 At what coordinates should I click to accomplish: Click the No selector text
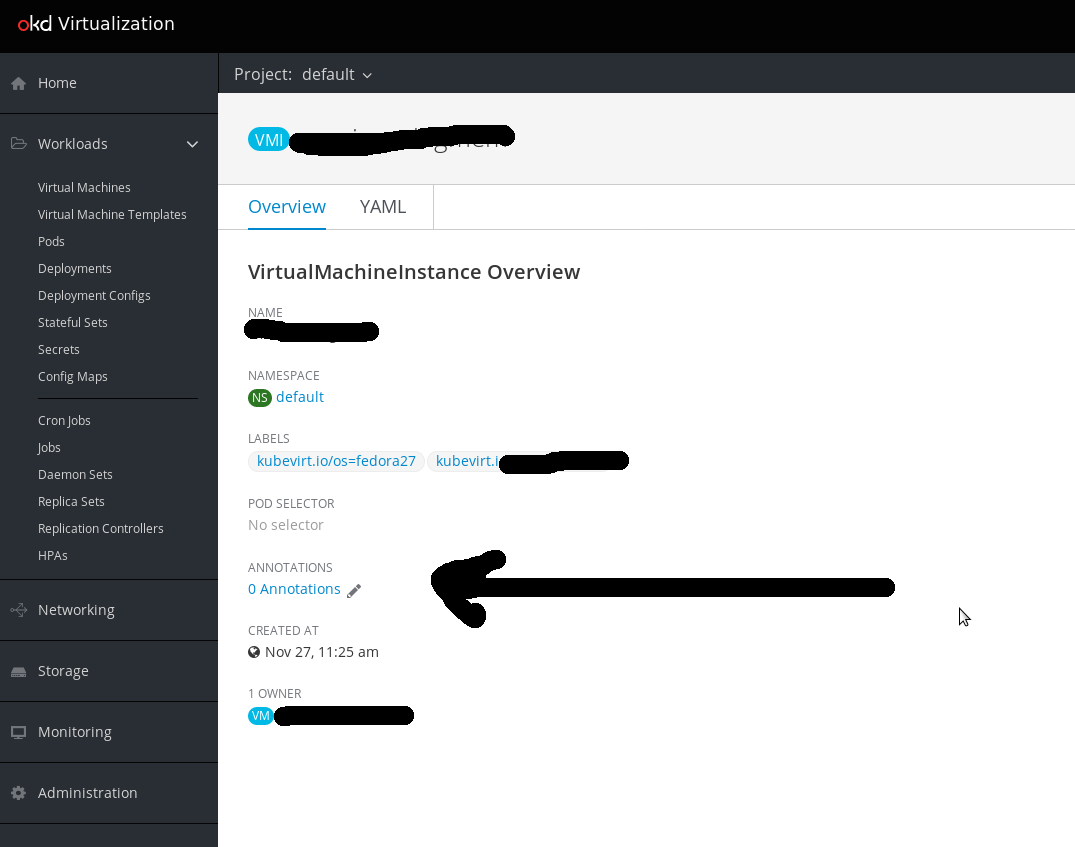tap(286, 525)
